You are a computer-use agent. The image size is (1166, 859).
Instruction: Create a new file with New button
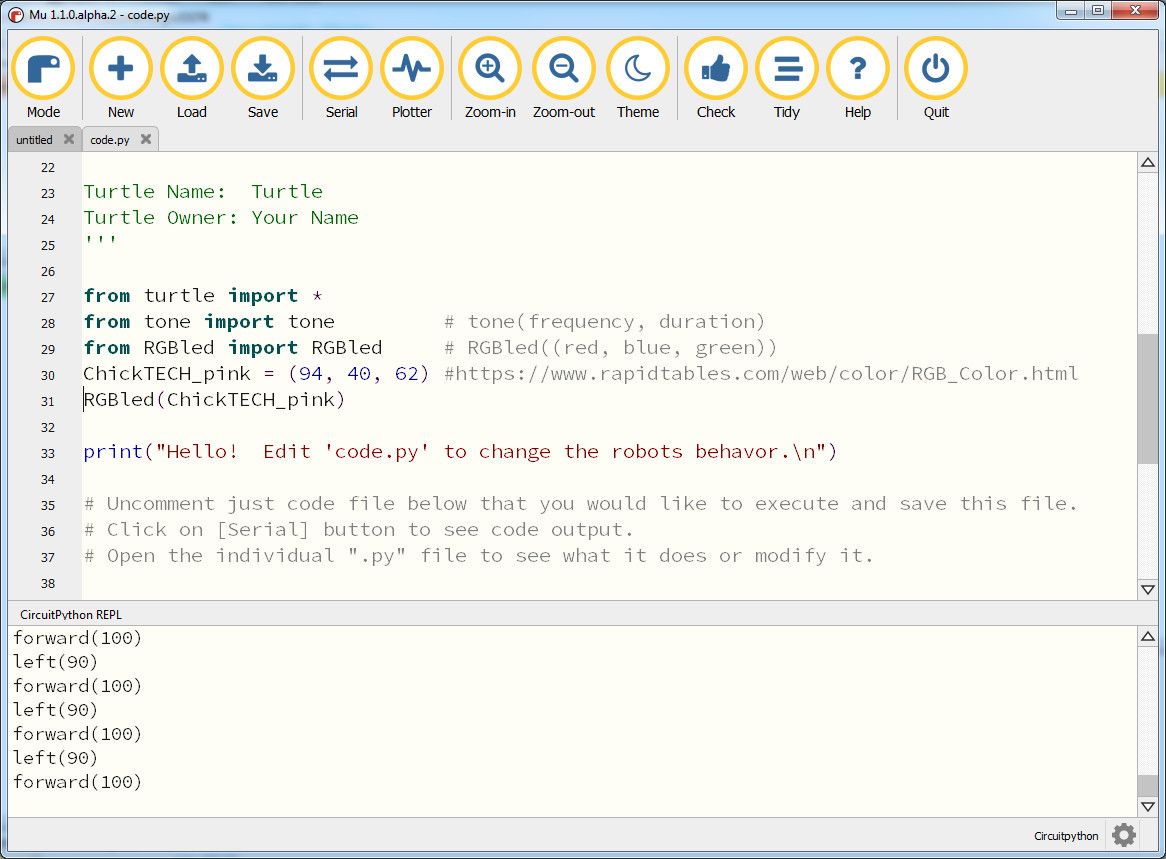coord(121,70)
